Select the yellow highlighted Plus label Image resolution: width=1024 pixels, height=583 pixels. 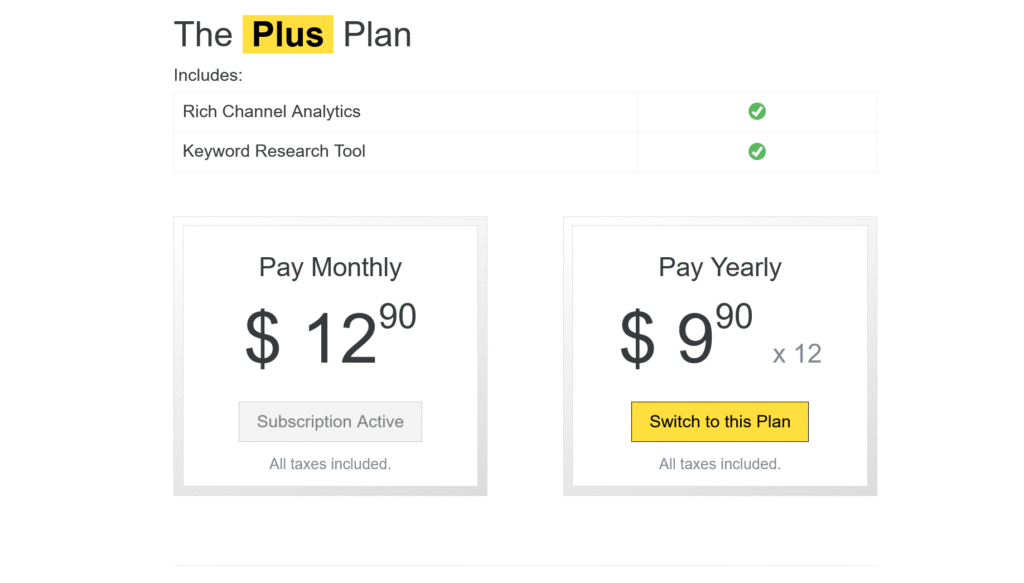[x=288, y=35]
